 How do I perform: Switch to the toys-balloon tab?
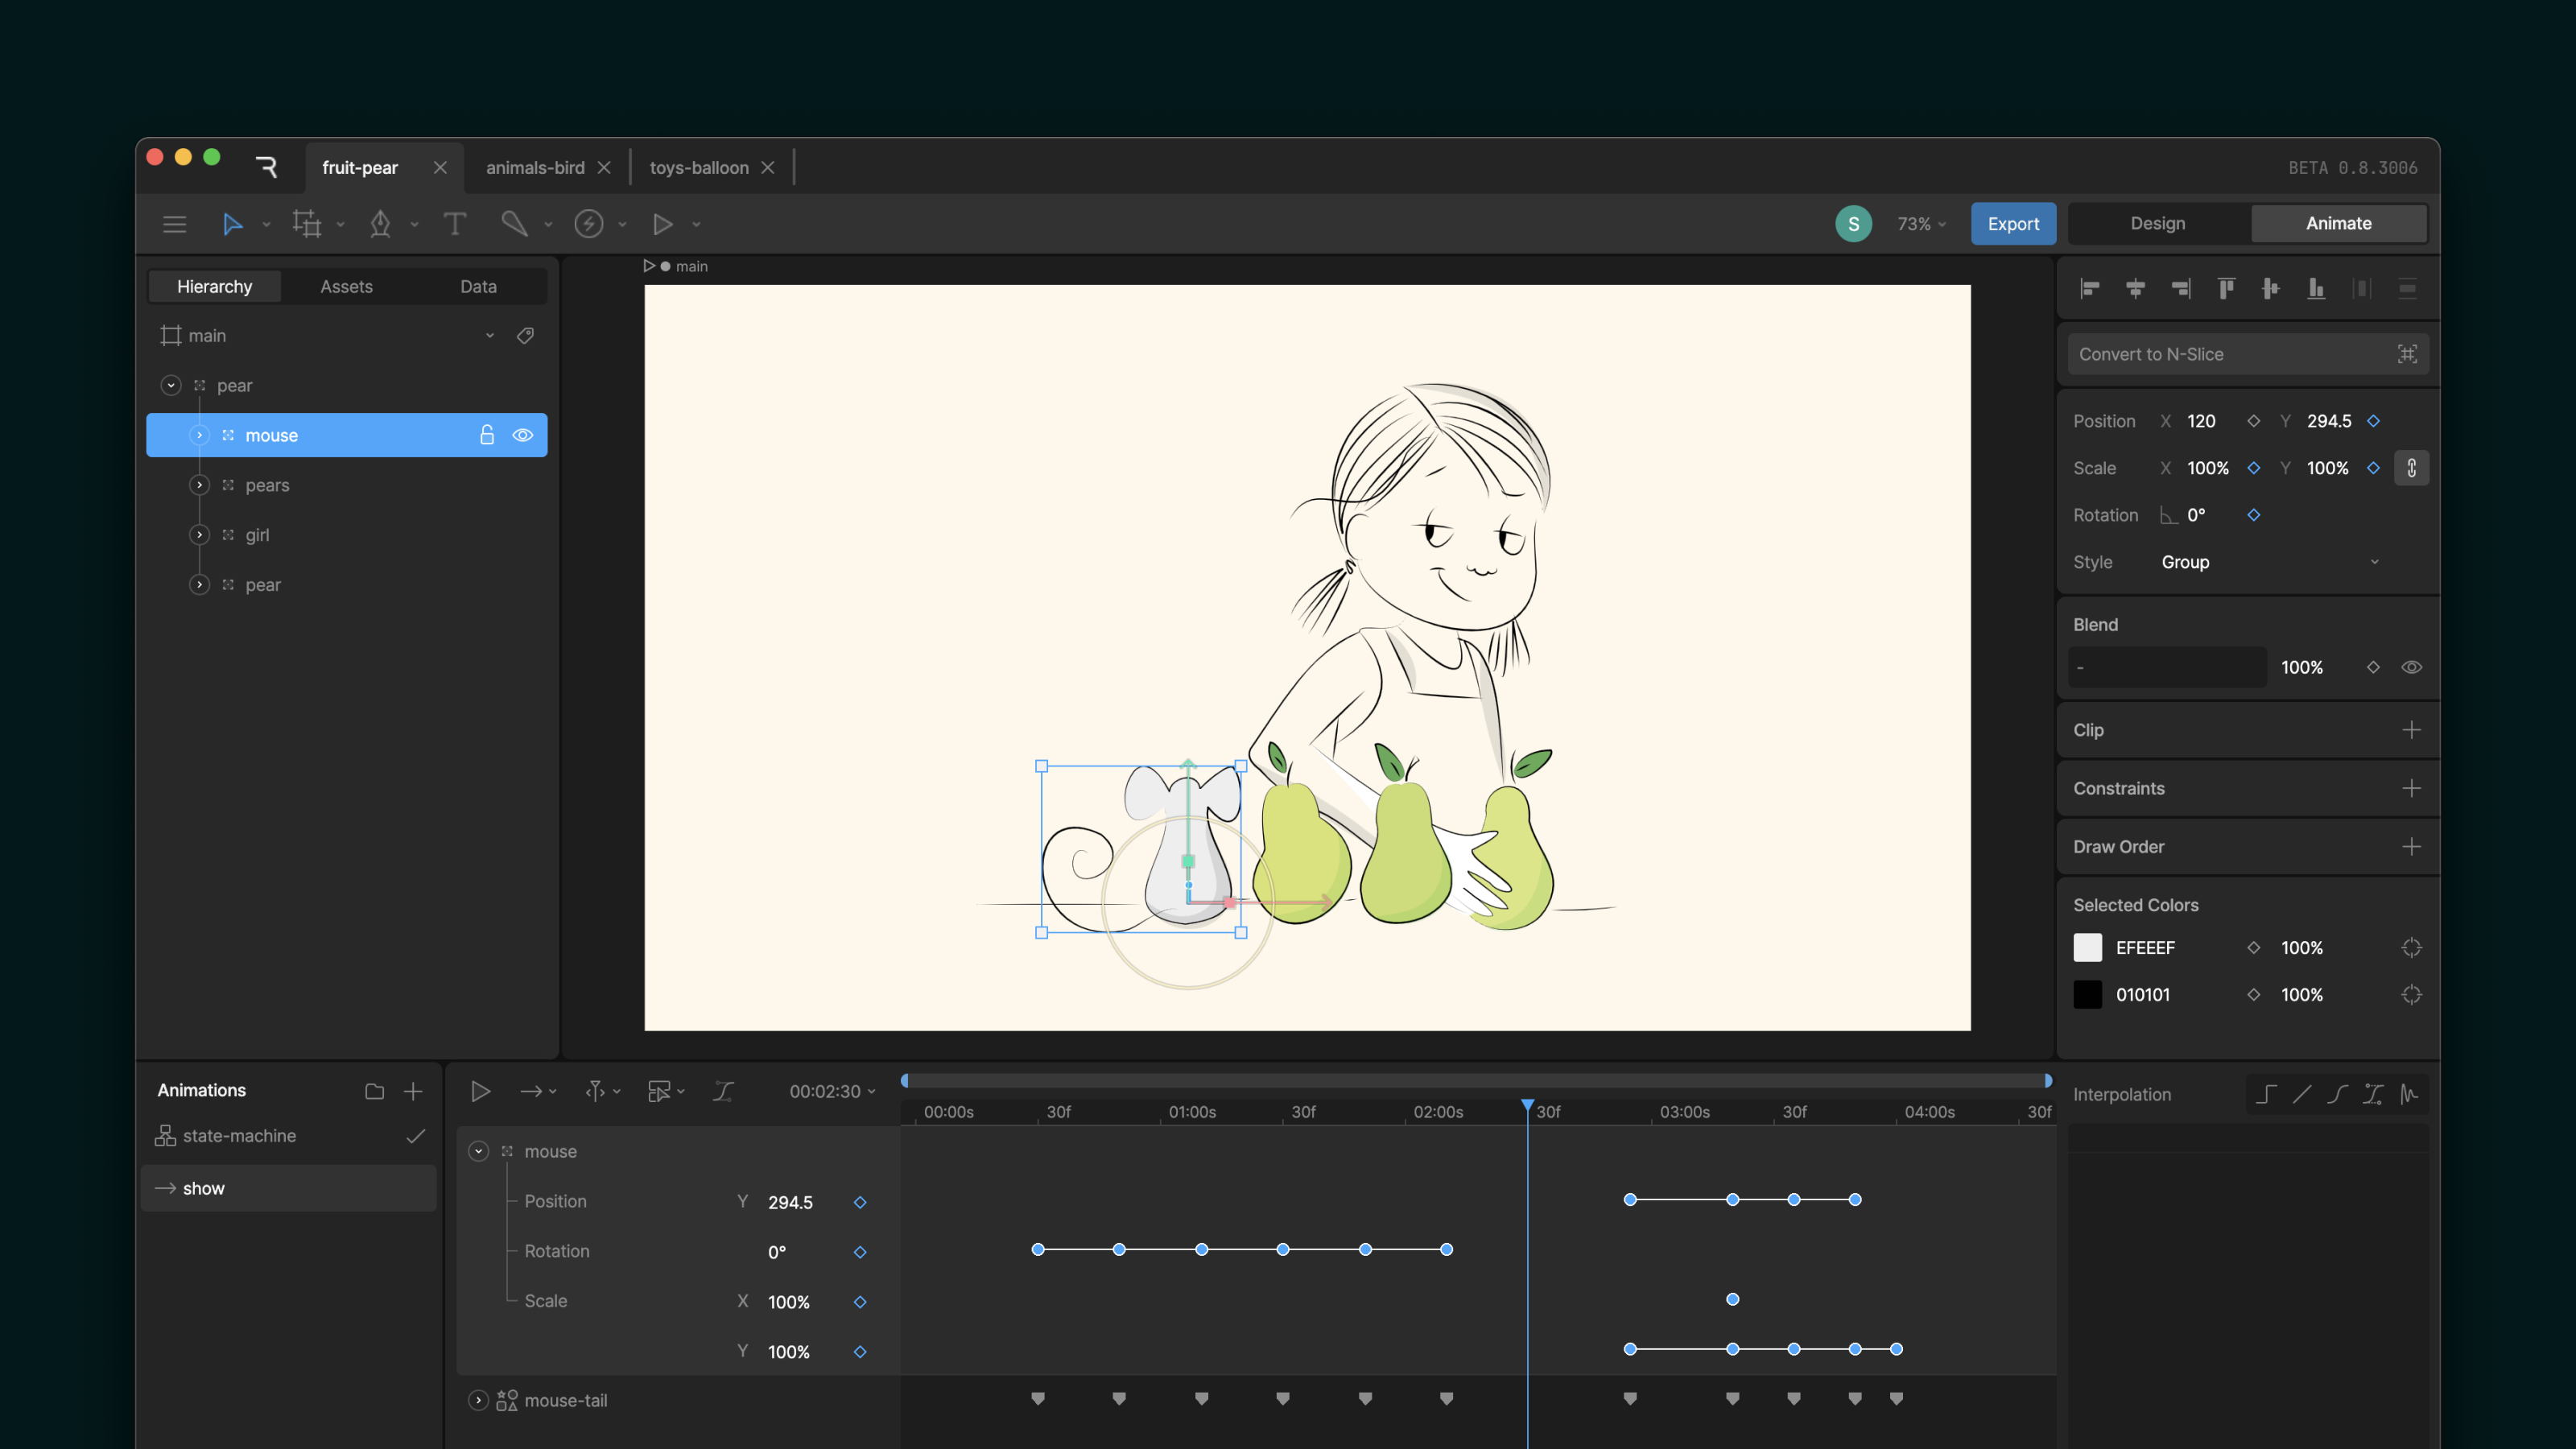[x=699, y=168]
